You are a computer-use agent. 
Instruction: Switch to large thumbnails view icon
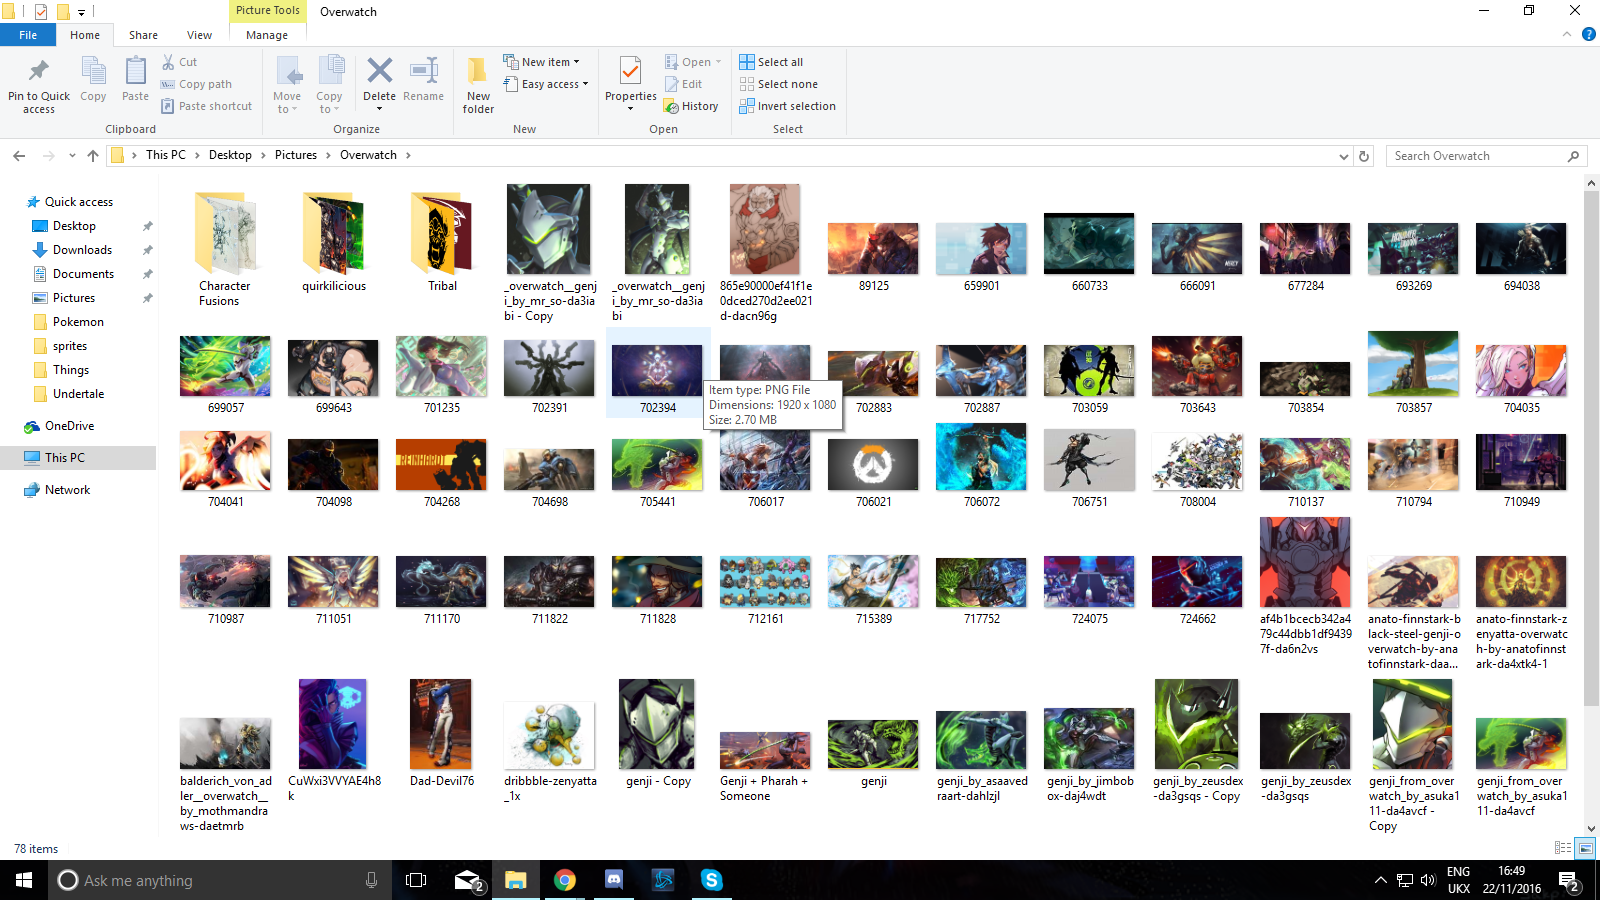(x=1585, y=848)
